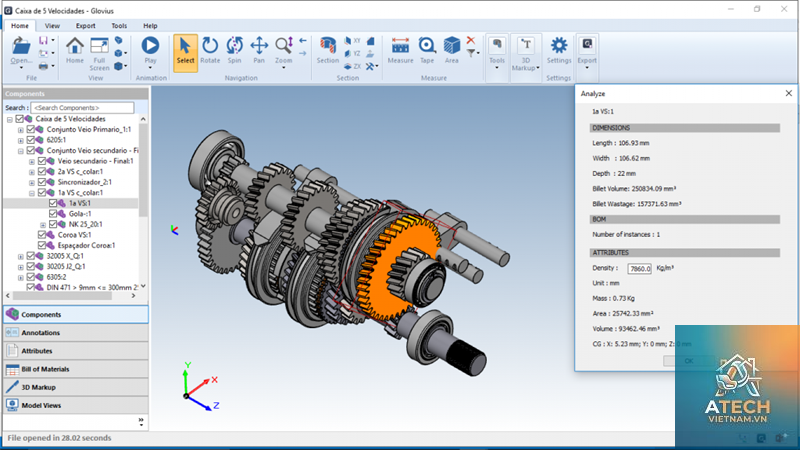Click the Zoom magnifier tool

click(x=282, y=45)
